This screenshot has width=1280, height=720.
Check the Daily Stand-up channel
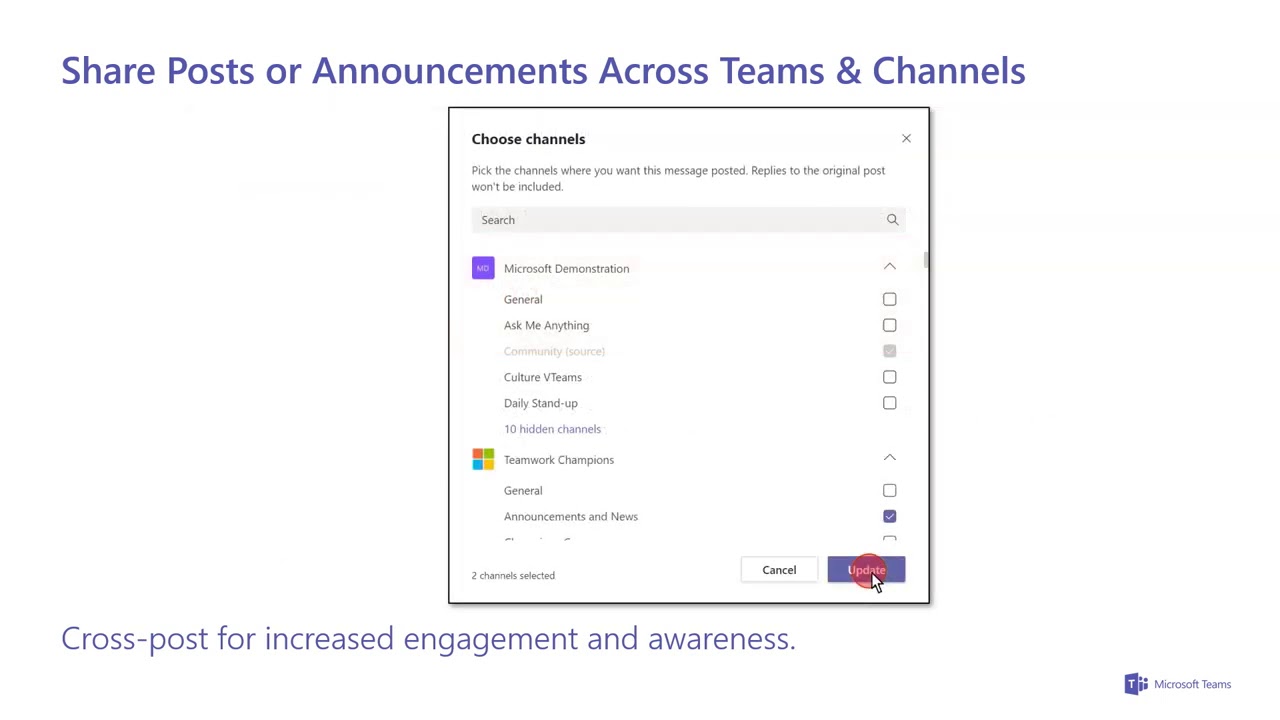pos(889,403)
